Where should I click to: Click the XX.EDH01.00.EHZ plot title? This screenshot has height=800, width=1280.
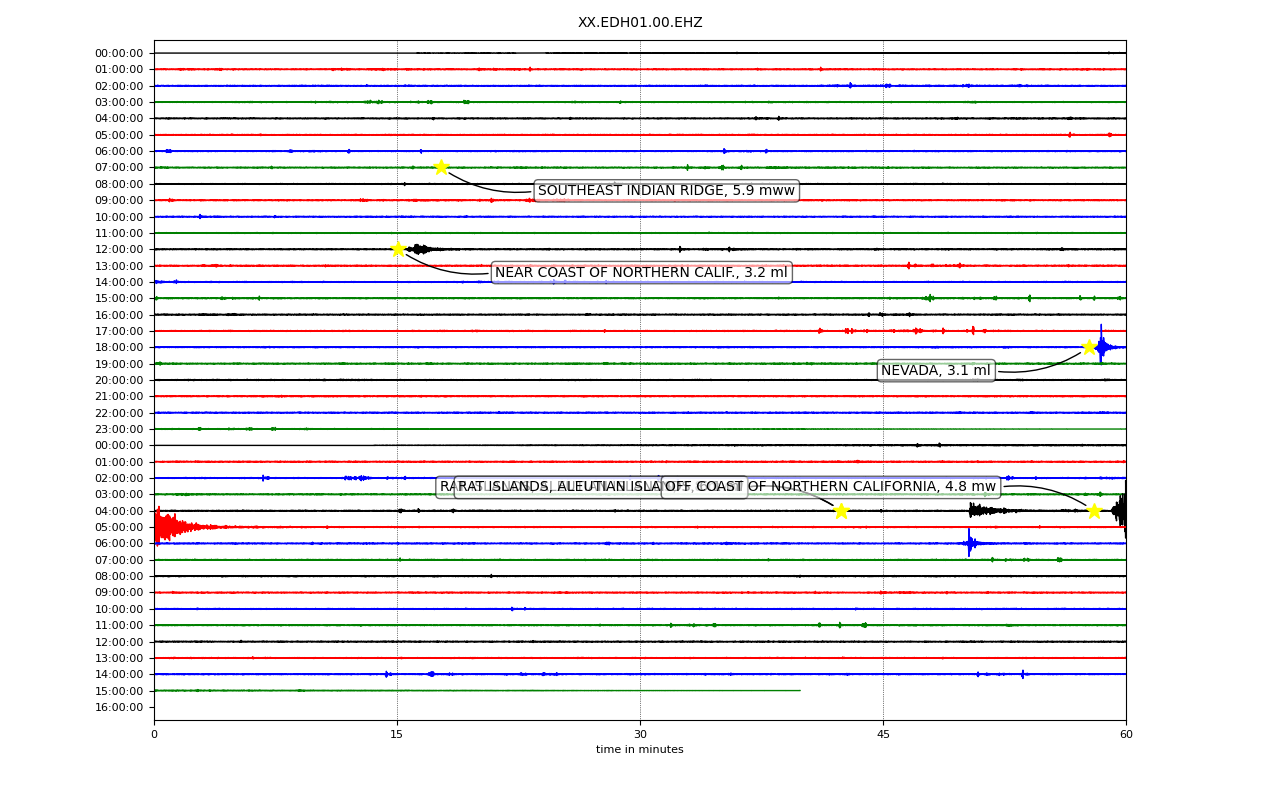(x=640, y=23)
